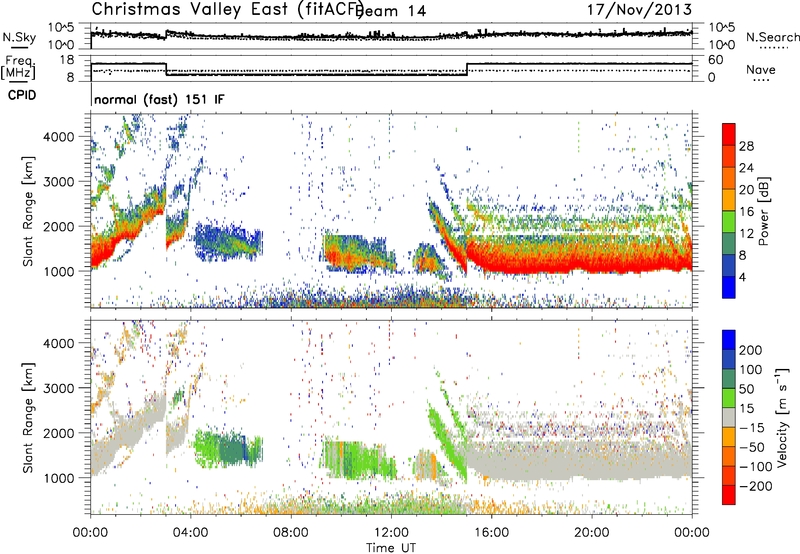Screen dimensions: 800x554
Task: Click the 'Freq. [MHz]' label
Action: [19, 66]
